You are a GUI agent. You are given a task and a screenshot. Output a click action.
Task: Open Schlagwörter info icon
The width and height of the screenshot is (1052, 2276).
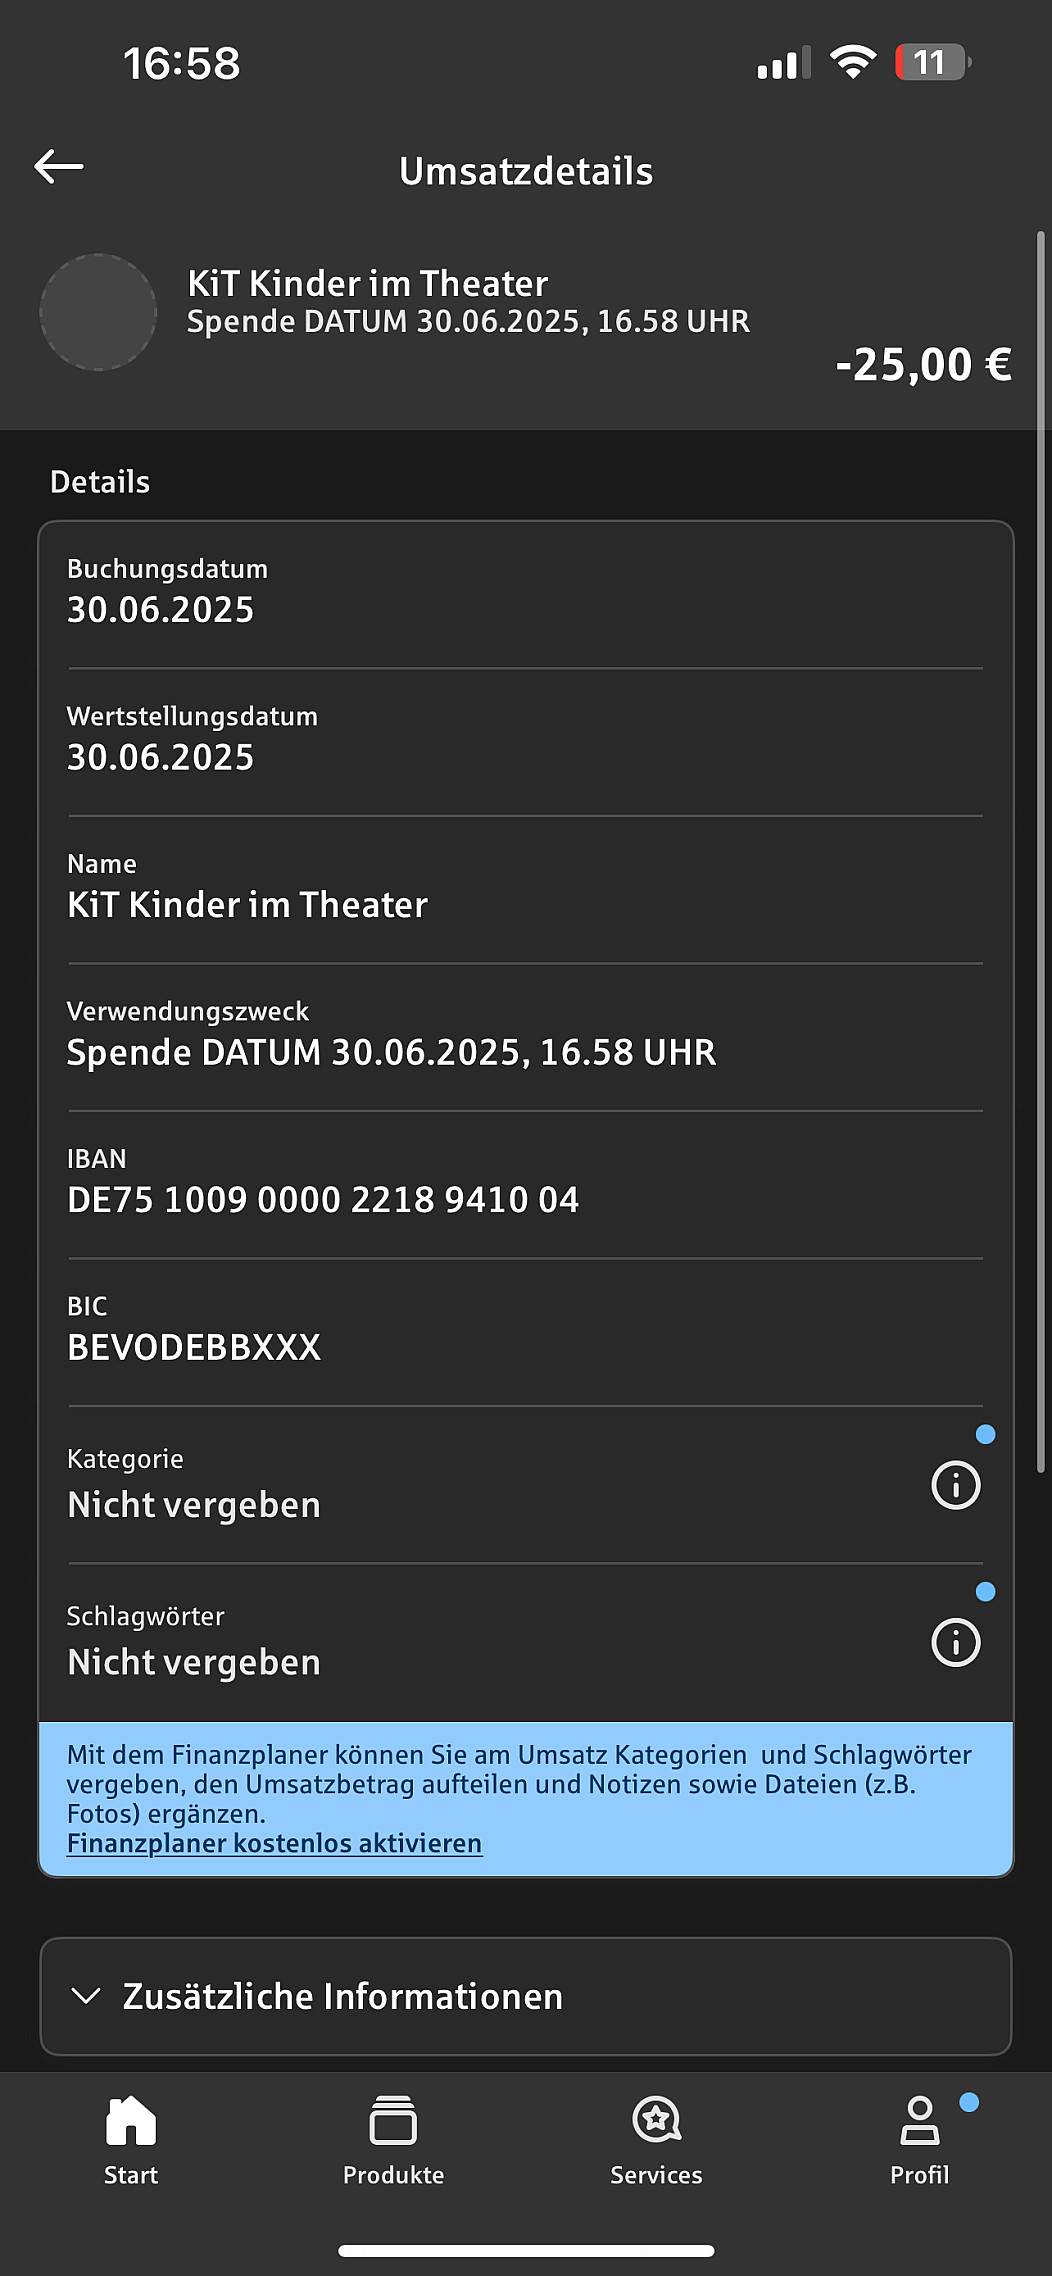[955, 1642]
